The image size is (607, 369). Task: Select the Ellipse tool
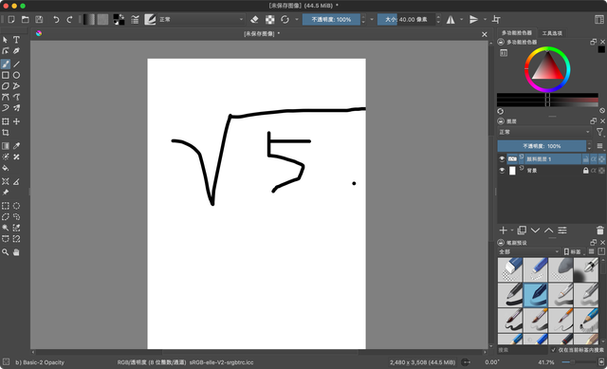pyautogui.click(x=16, y=75)
